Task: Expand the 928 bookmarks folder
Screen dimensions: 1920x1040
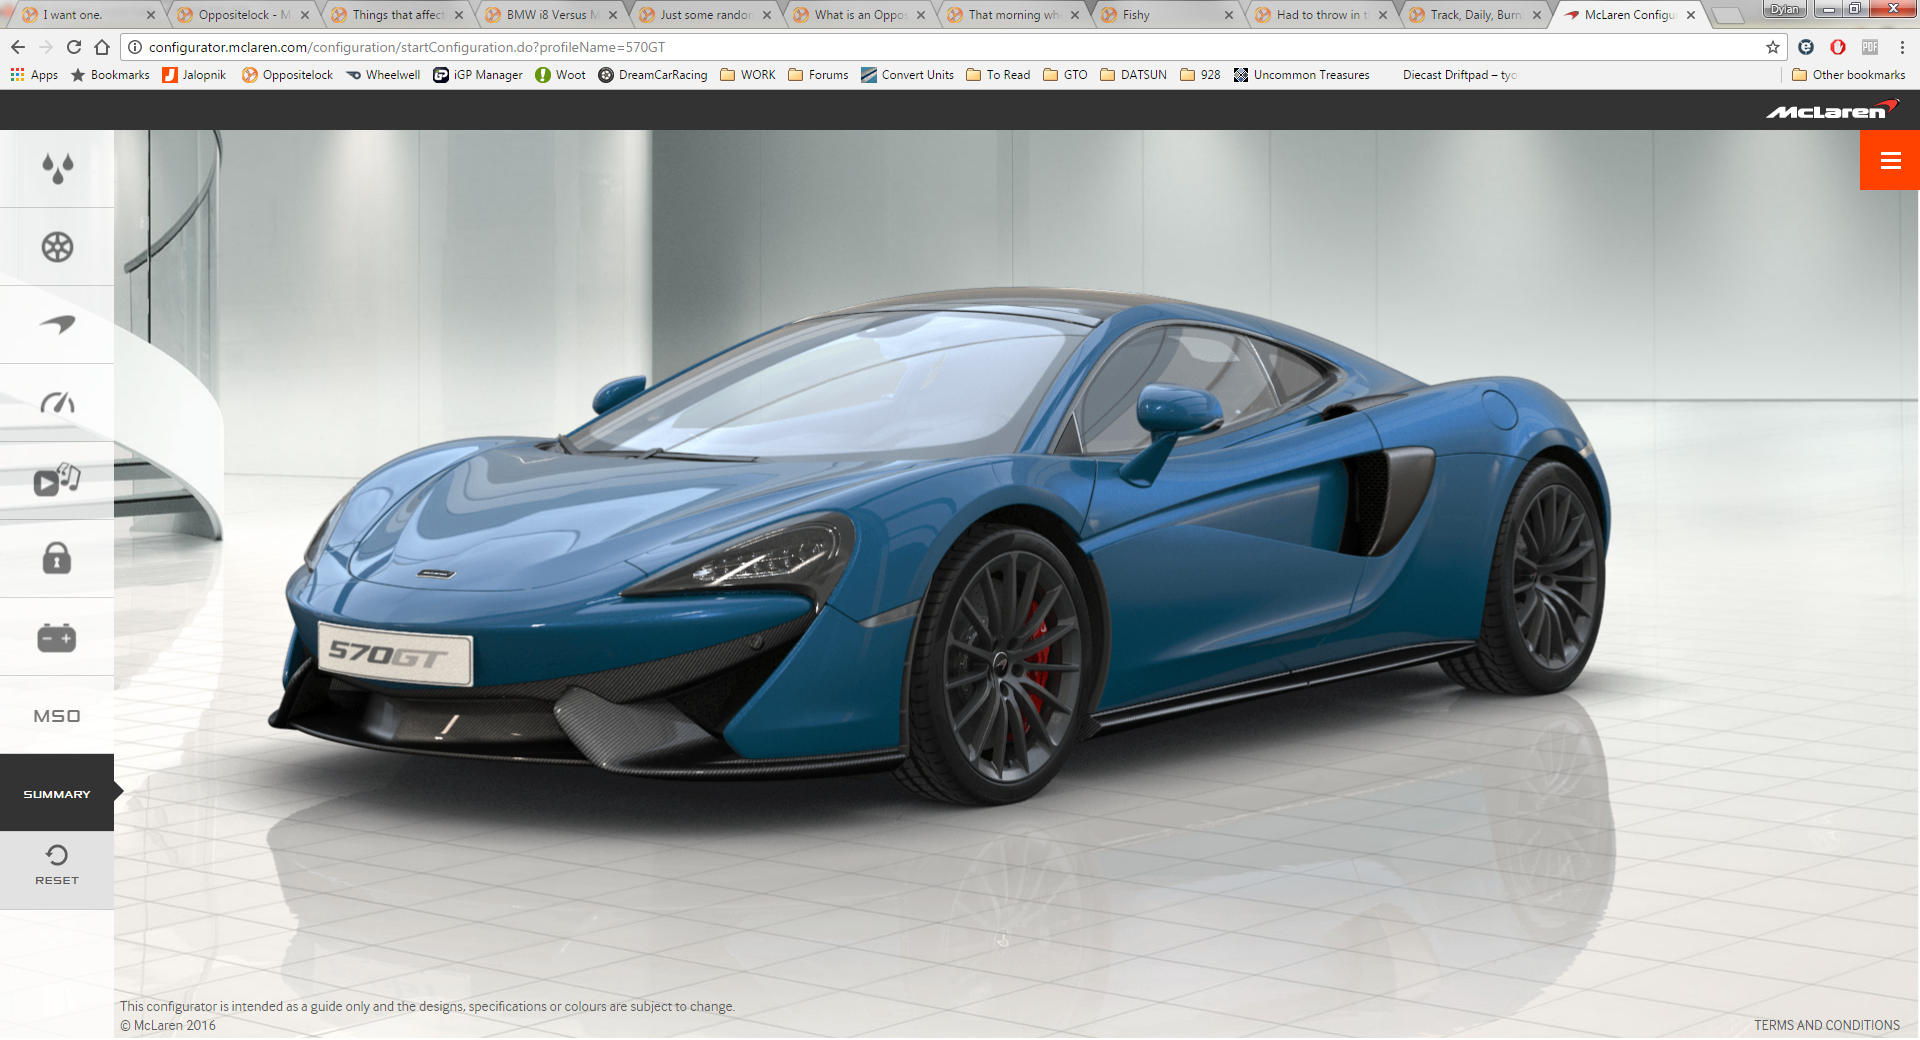Action: point(1200,75)
